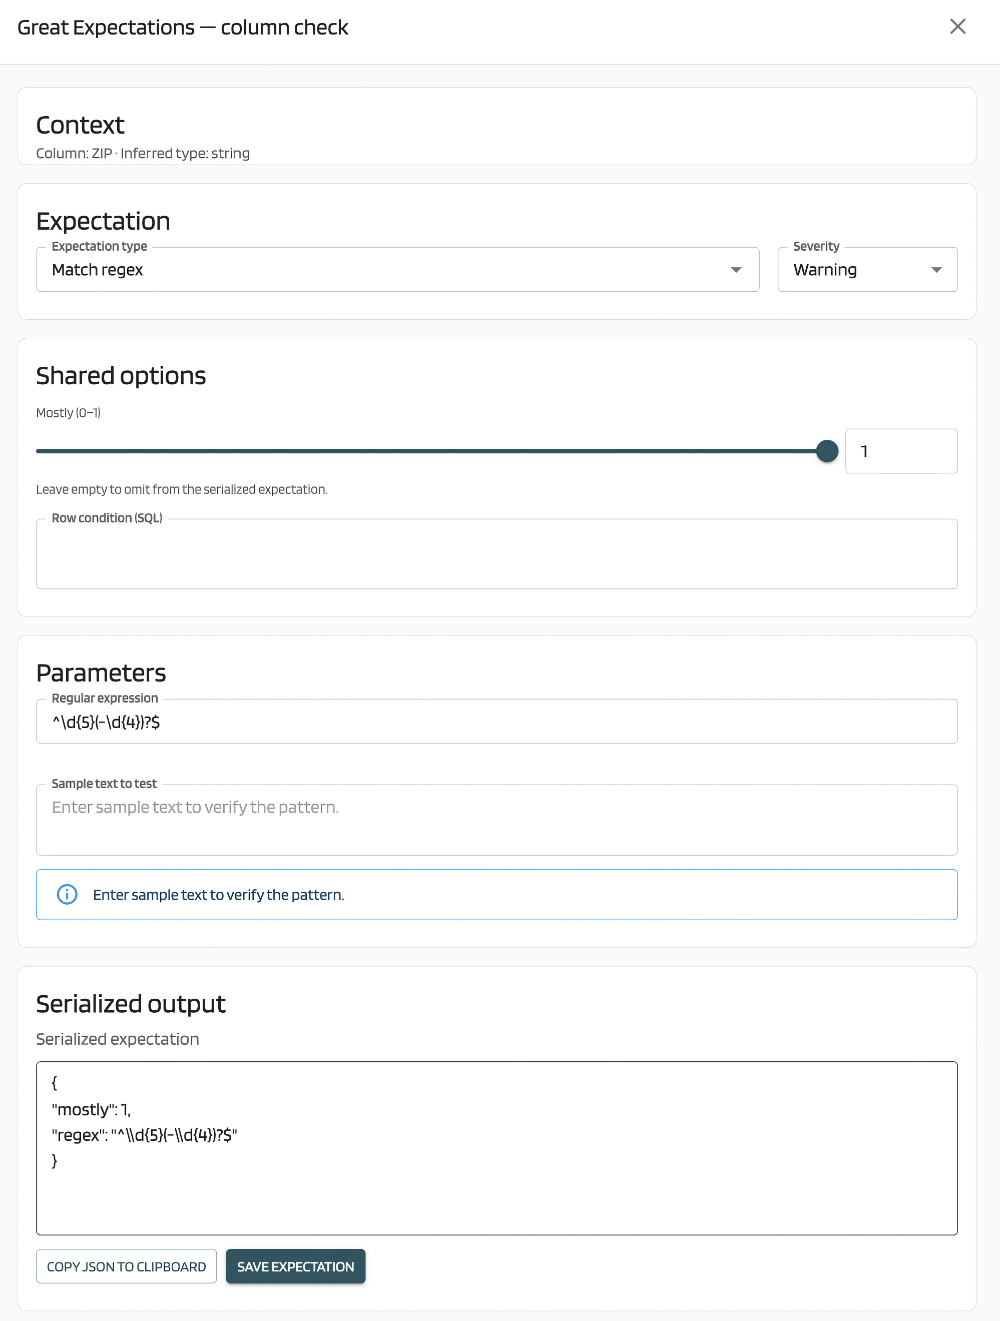Click the "mostly": 1 line in output

91,1109
